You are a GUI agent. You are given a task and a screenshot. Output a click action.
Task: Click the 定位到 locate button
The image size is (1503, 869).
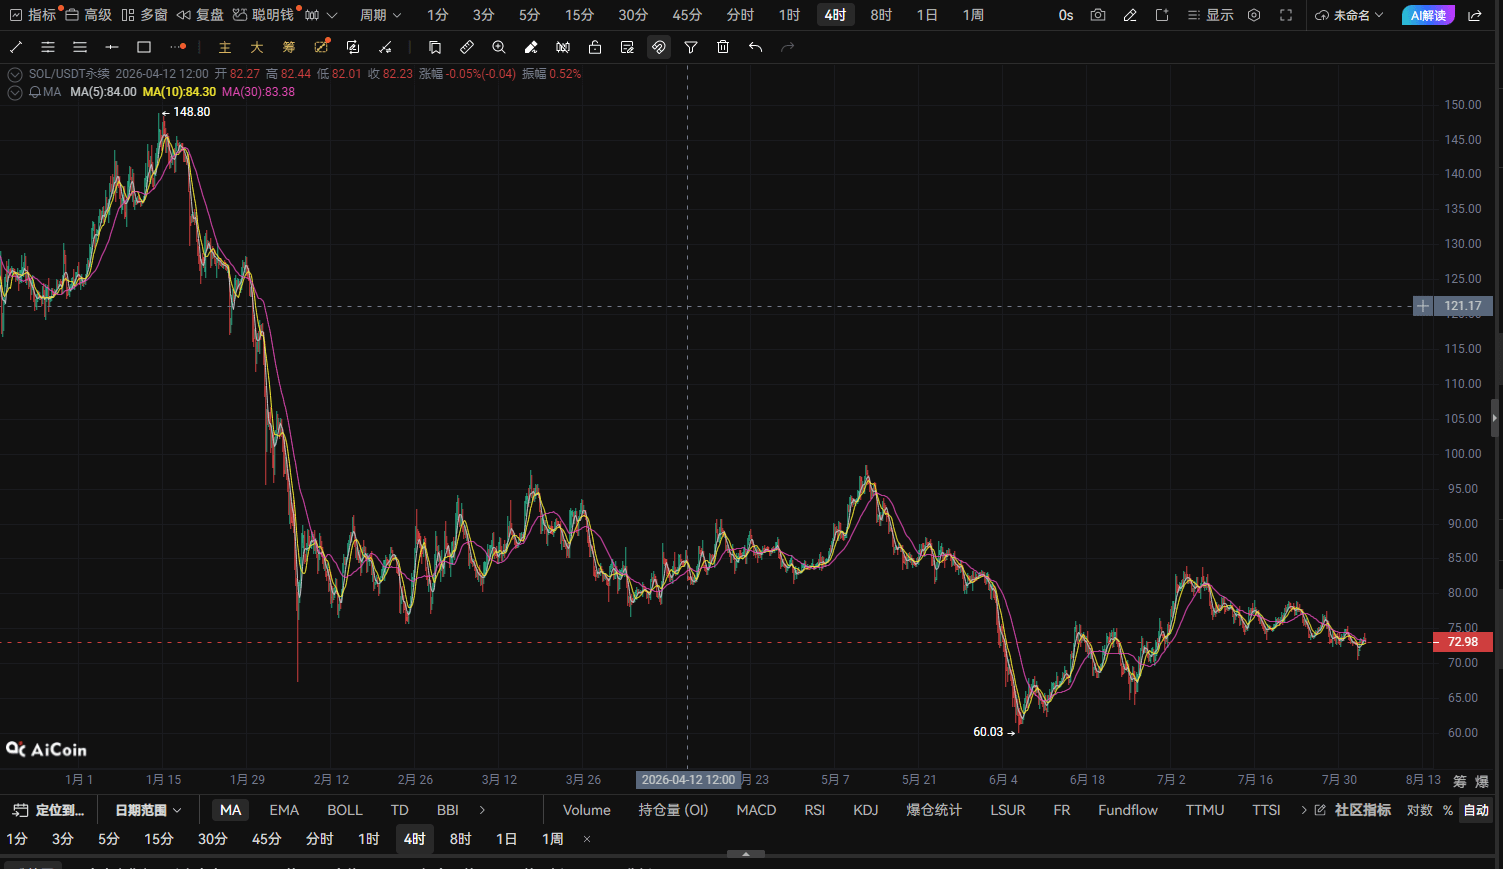(49, 810)
